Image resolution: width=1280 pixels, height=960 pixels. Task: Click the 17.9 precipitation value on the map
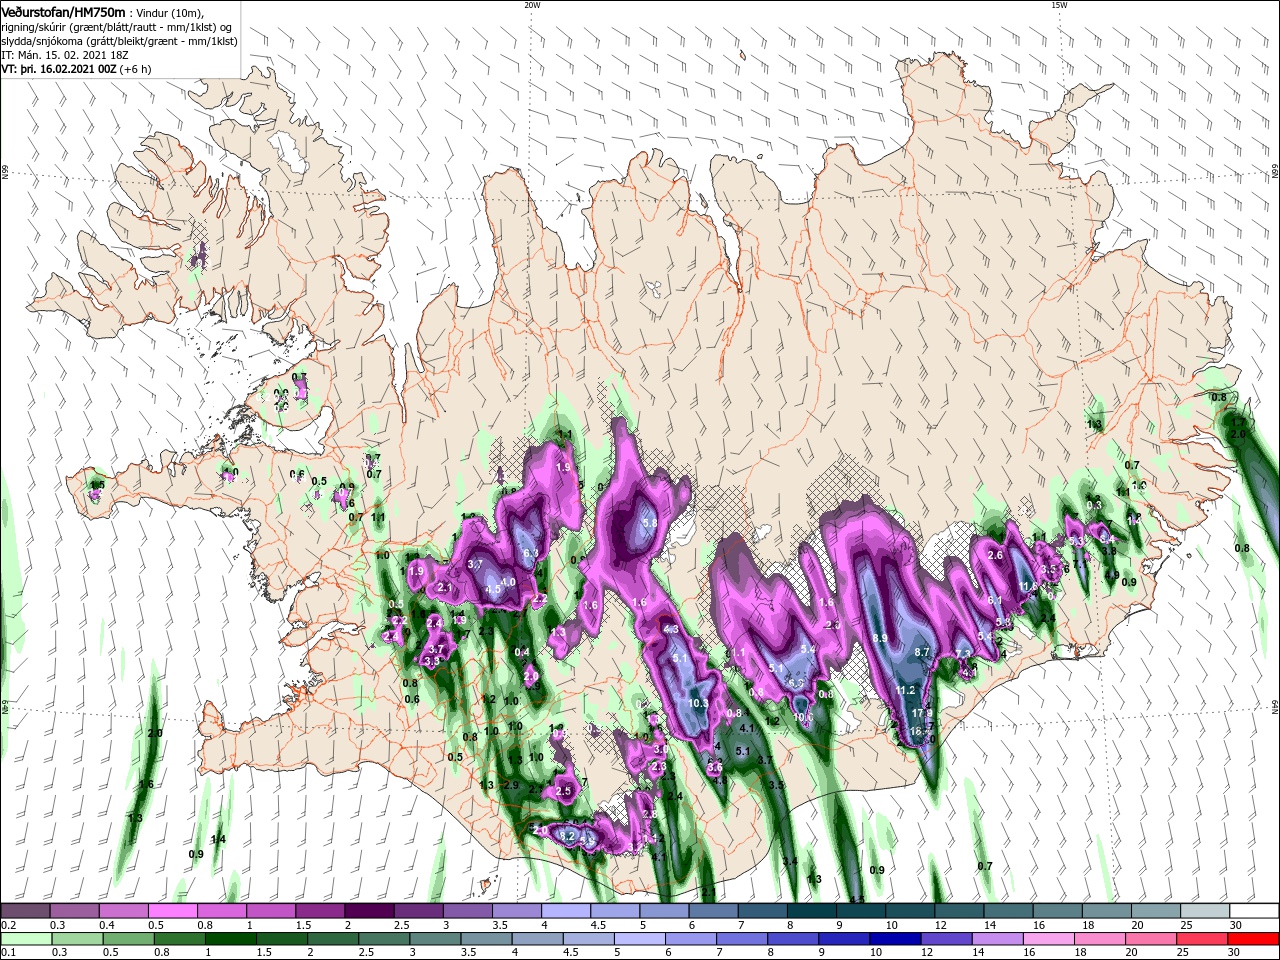click(x=923, y=713)
